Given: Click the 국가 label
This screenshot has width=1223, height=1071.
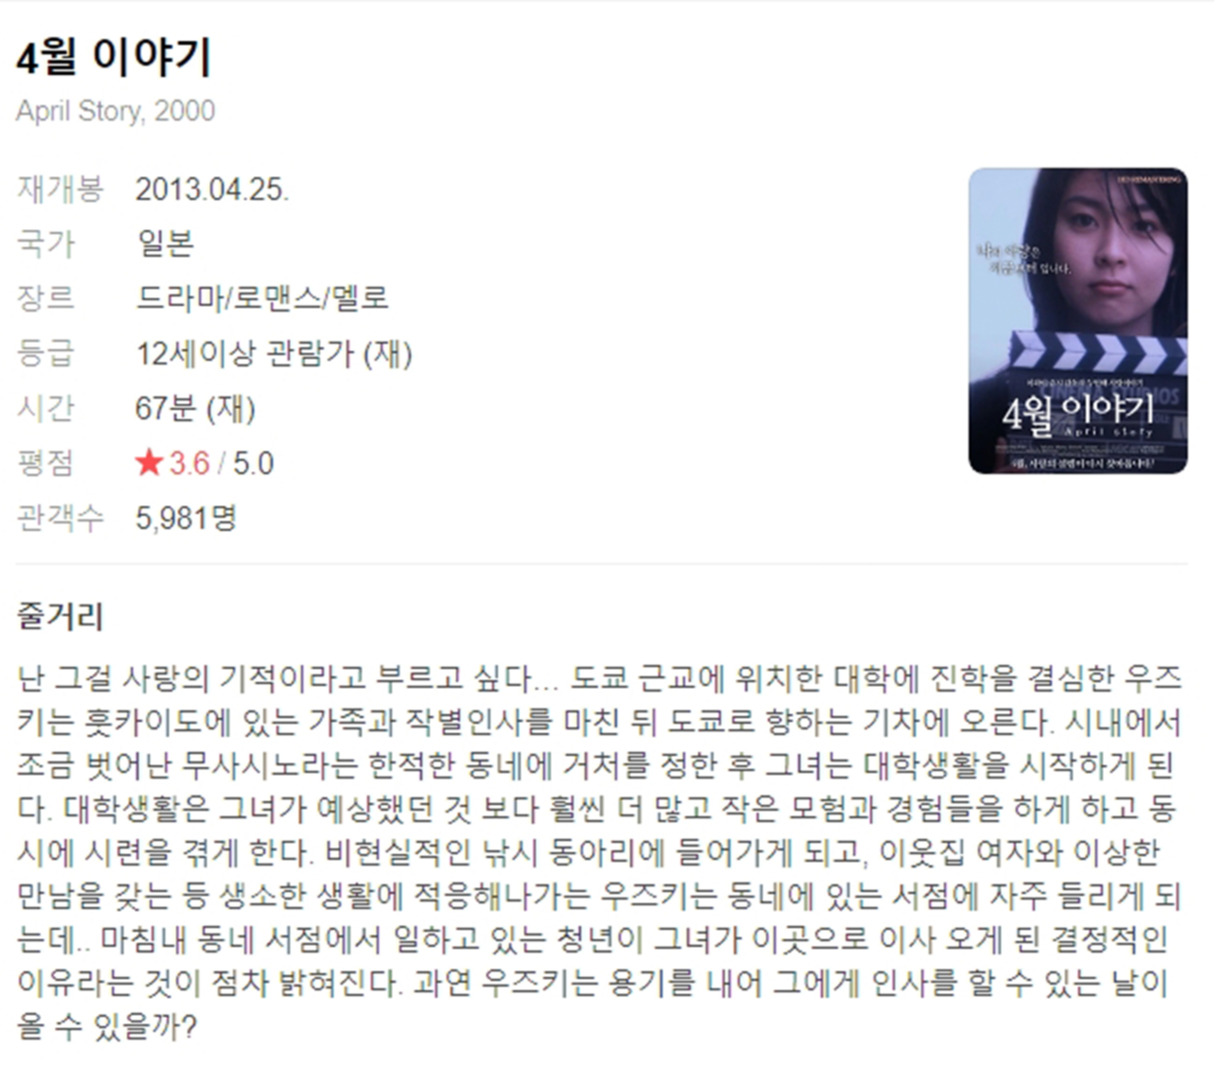Looking at the screenshot, I should click(45, 244).
